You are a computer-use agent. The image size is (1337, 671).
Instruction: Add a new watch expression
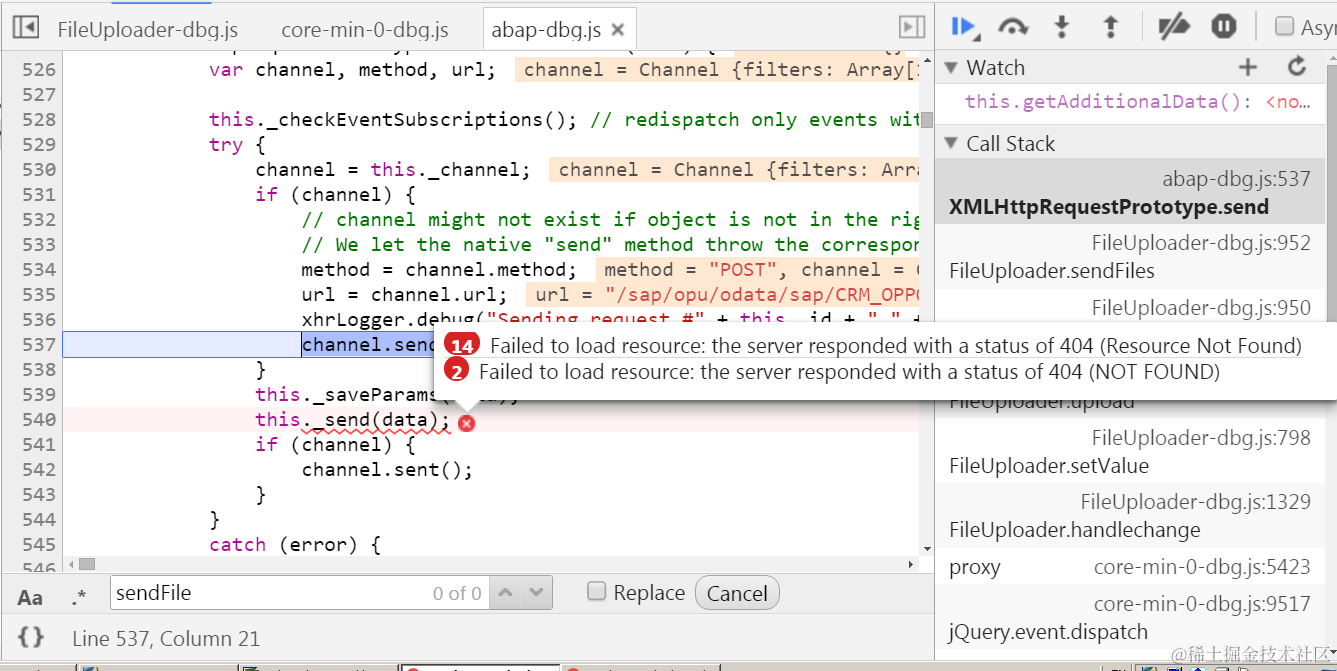click(1247, 66)
